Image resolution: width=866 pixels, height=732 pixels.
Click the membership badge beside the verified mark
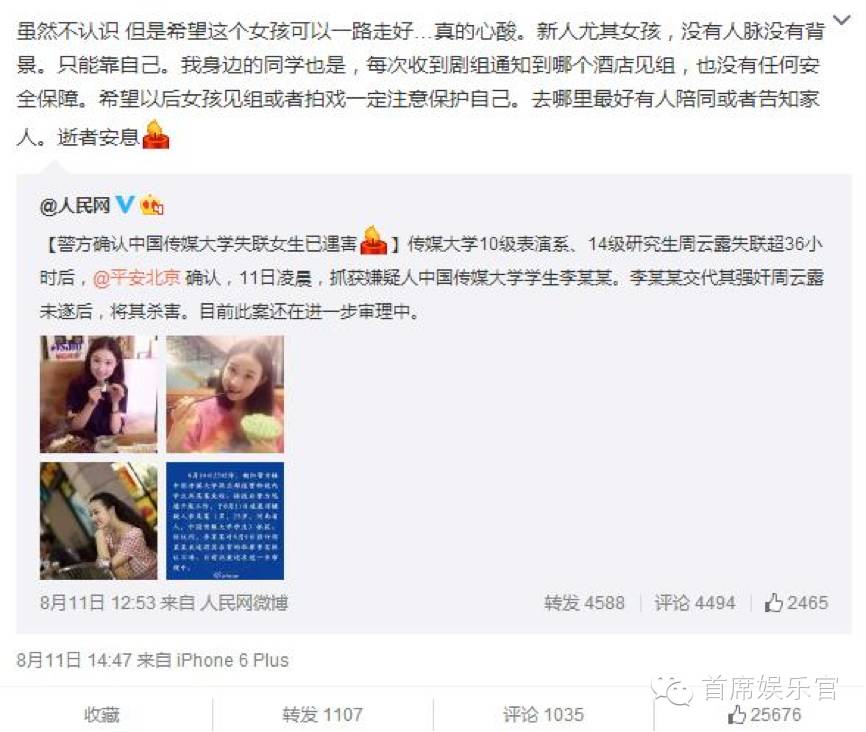152,205
